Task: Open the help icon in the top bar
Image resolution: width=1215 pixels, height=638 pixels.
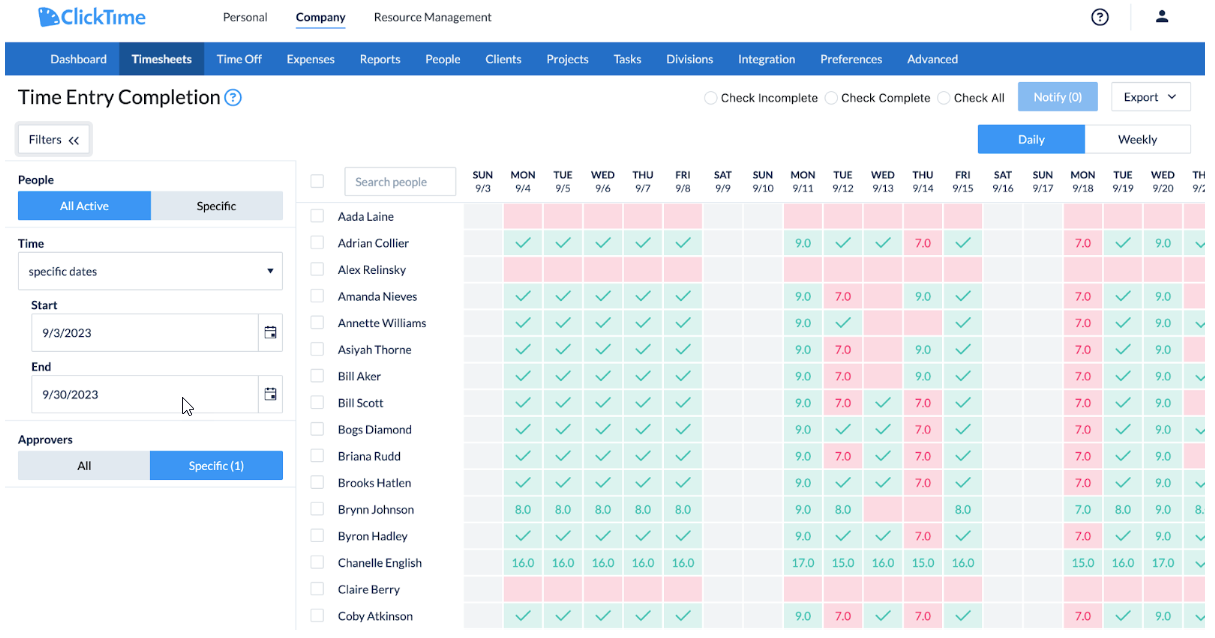Action: [x=1100, y=17]
